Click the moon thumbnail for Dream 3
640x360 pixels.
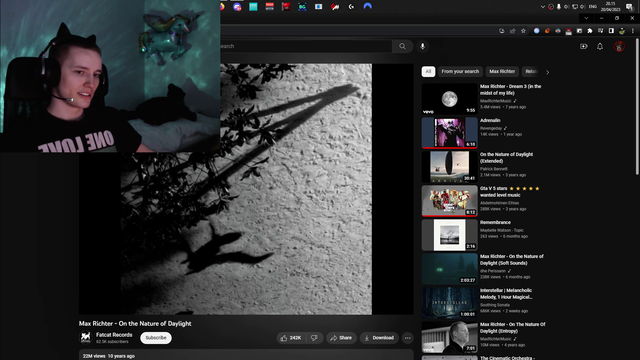(449, 99)
